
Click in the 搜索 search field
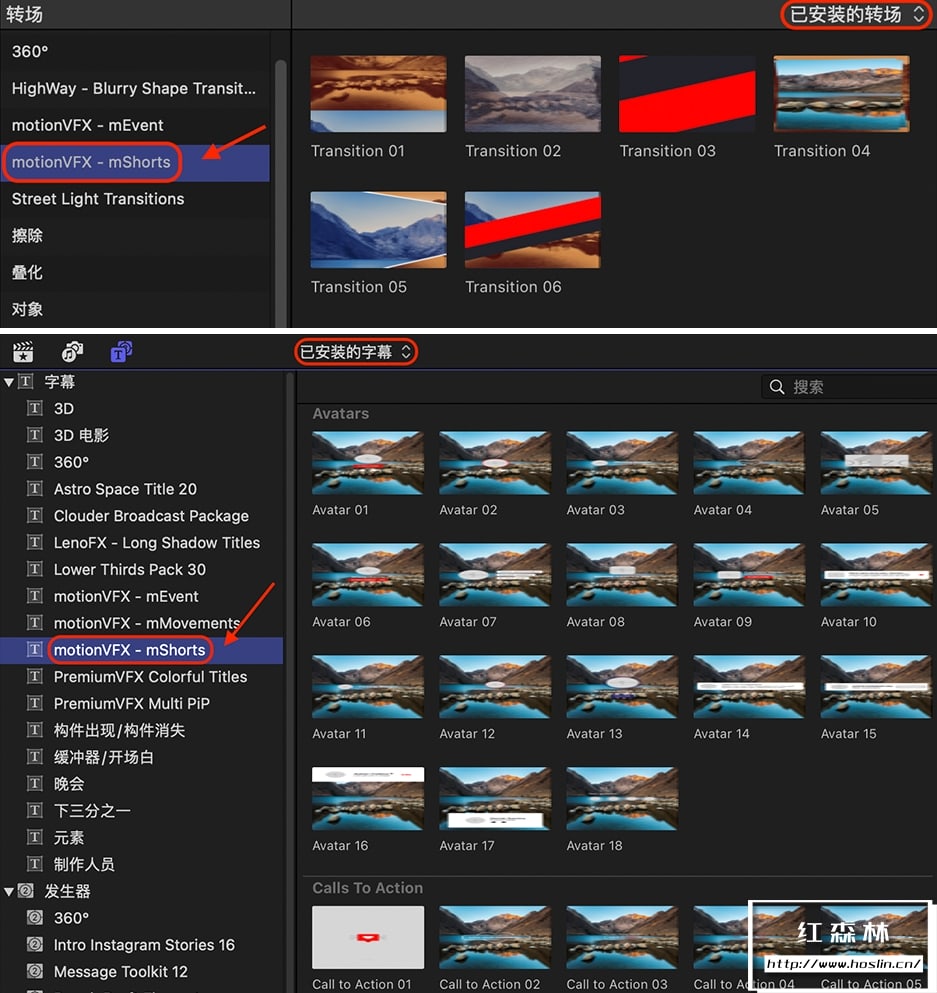[x=848, y=387]
